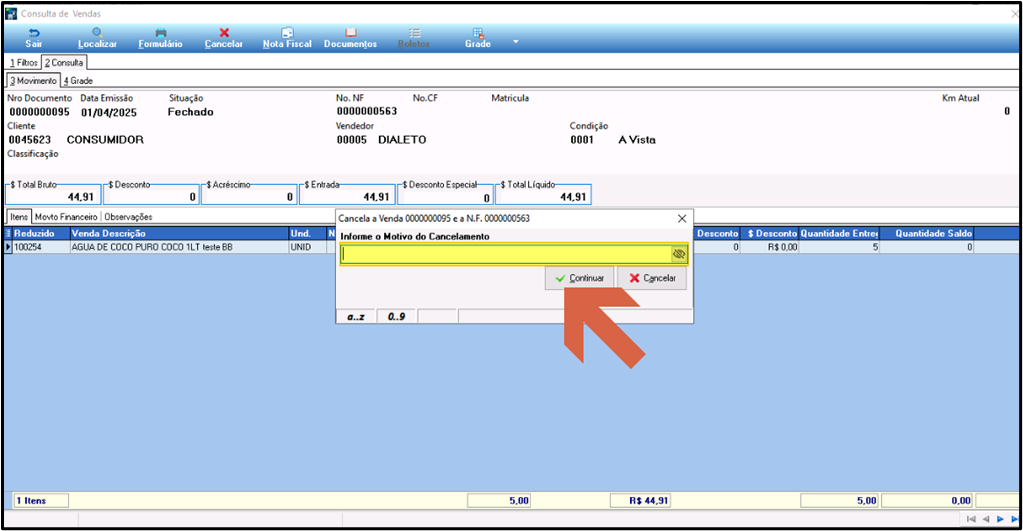This screenshot has width=1023, height=531.
Task: Click the Continuar button in dialog
Action: [579, 278]
